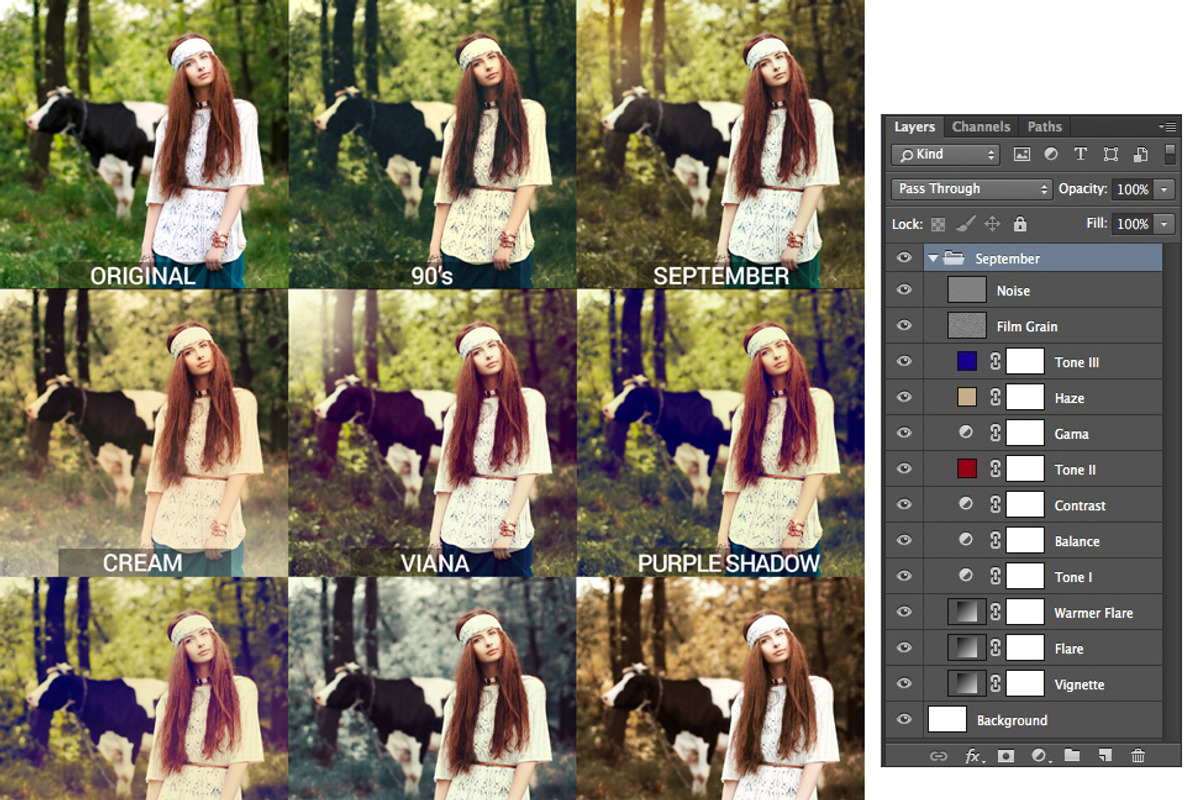Click the Tone I adjustment layer icon

966,576
